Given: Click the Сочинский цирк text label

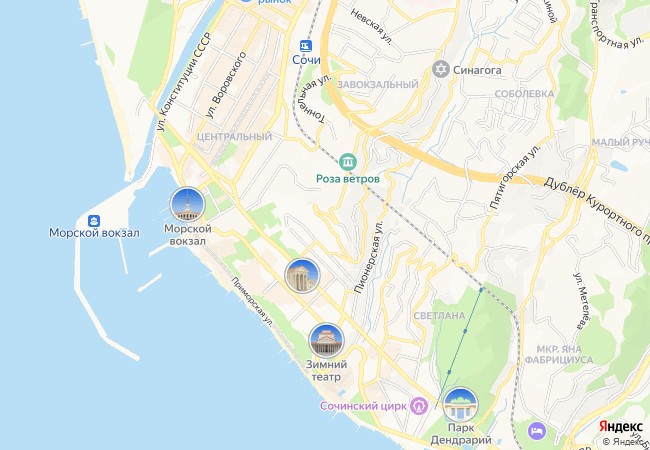Looking at the screenshot, I should click(x=363, y=406).
